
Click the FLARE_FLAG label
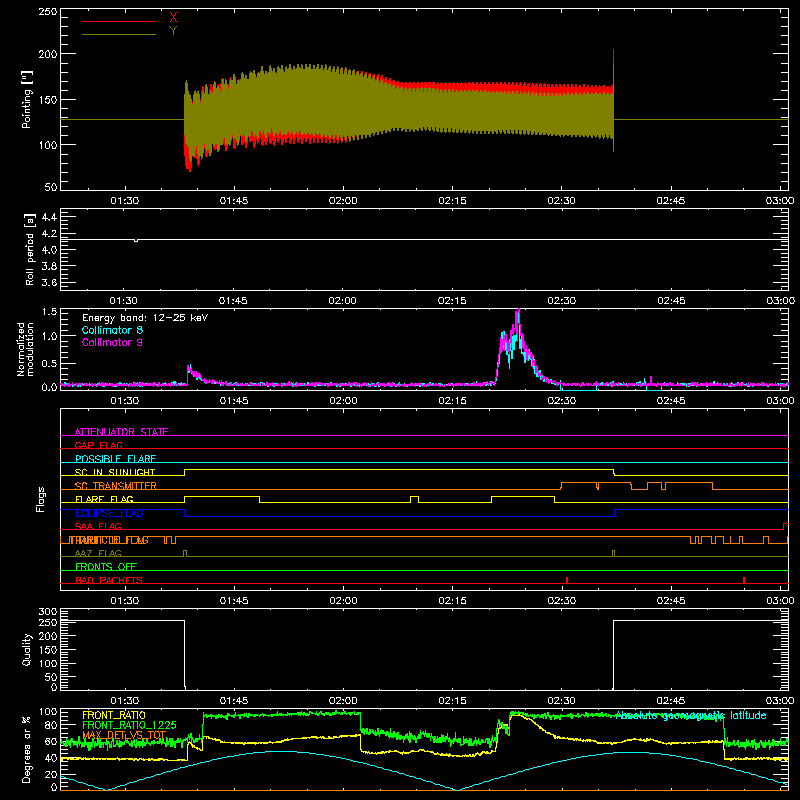pyautogui.click(x=104, y=499)
